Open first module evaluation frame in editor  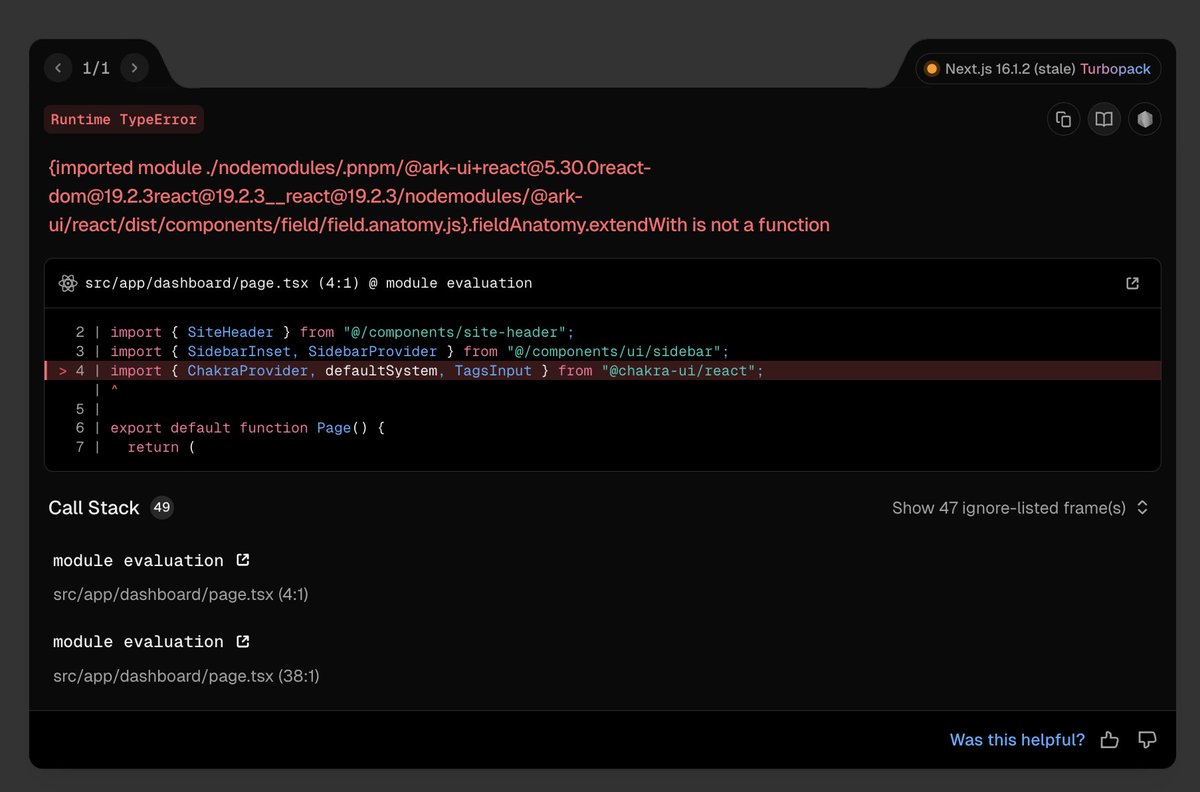coord(242,560)
